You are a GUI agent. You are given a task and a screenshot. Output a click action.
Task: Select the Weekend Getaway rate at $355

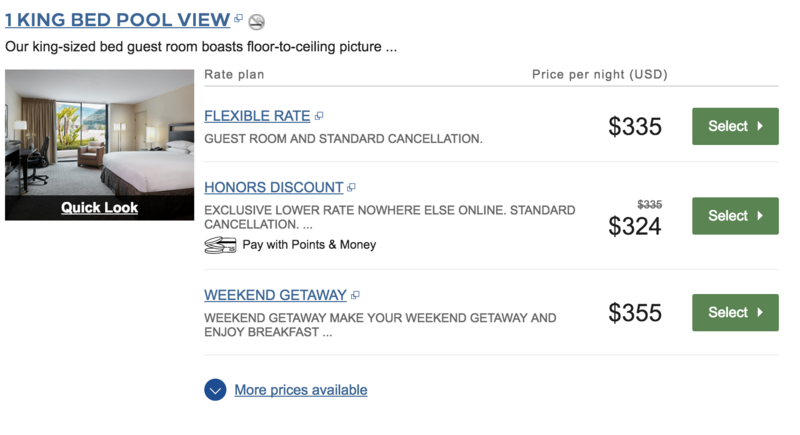pyautogui.click(x=735, y=313)
